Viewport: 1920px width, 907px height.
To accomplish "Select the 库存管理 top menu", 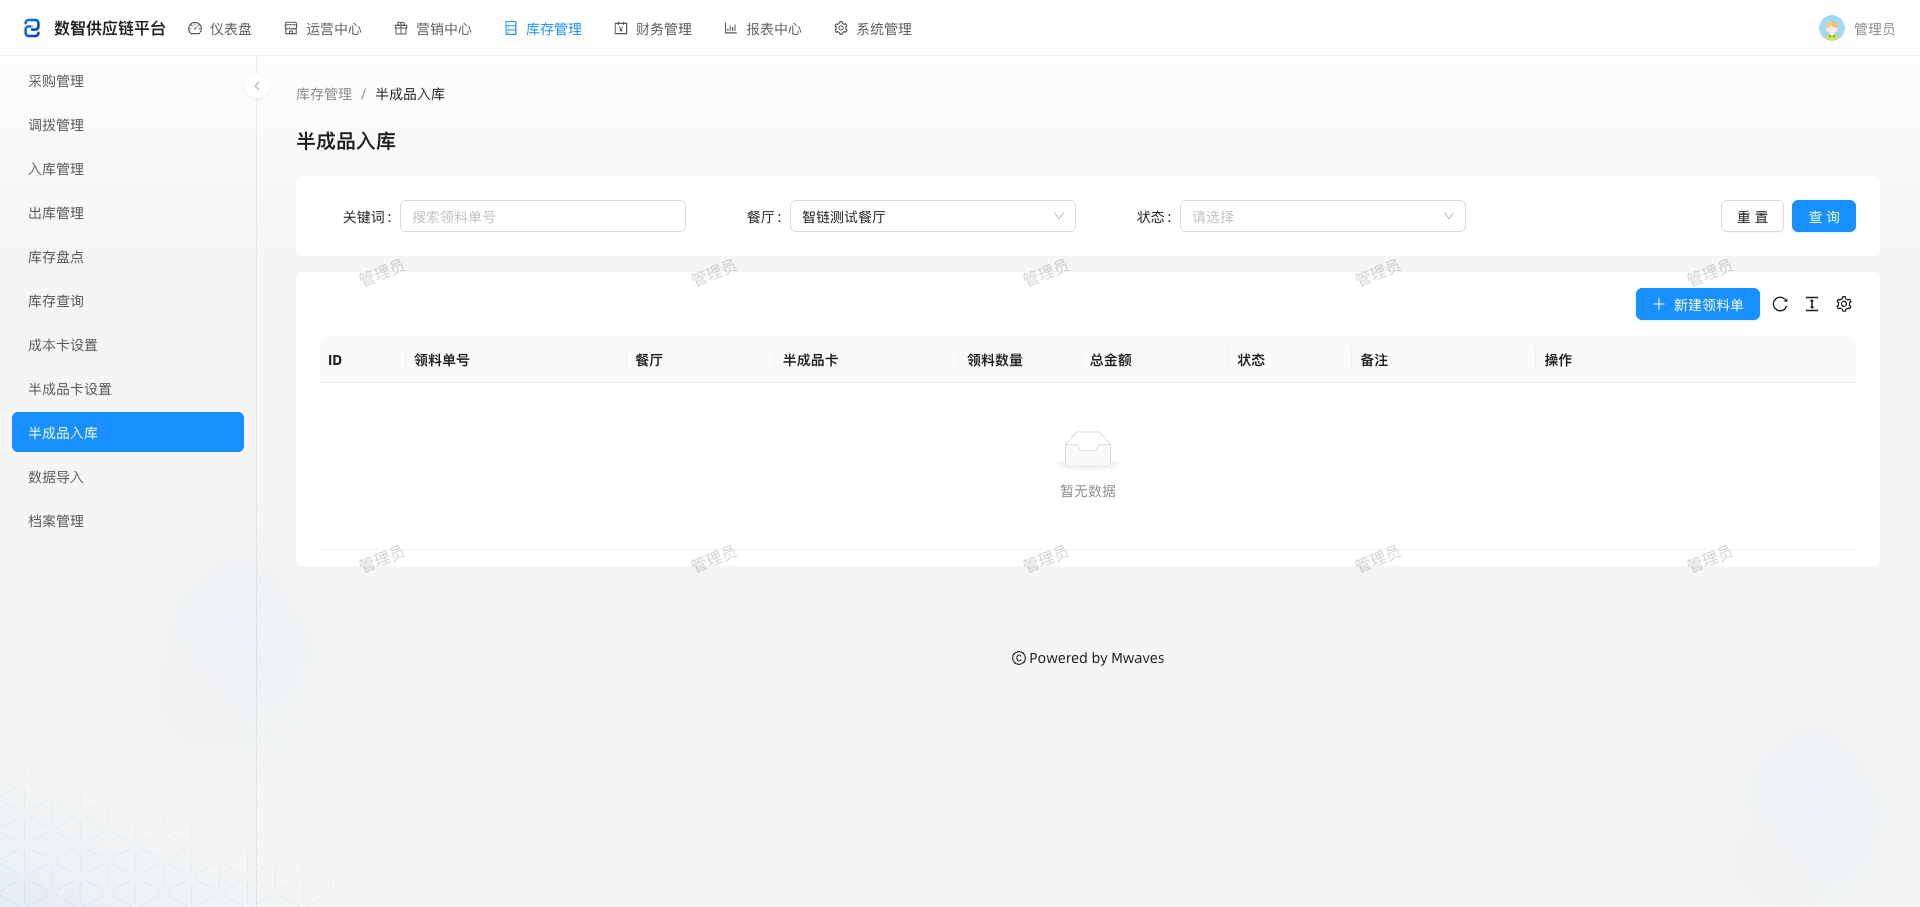I will [x=543, y=29].
